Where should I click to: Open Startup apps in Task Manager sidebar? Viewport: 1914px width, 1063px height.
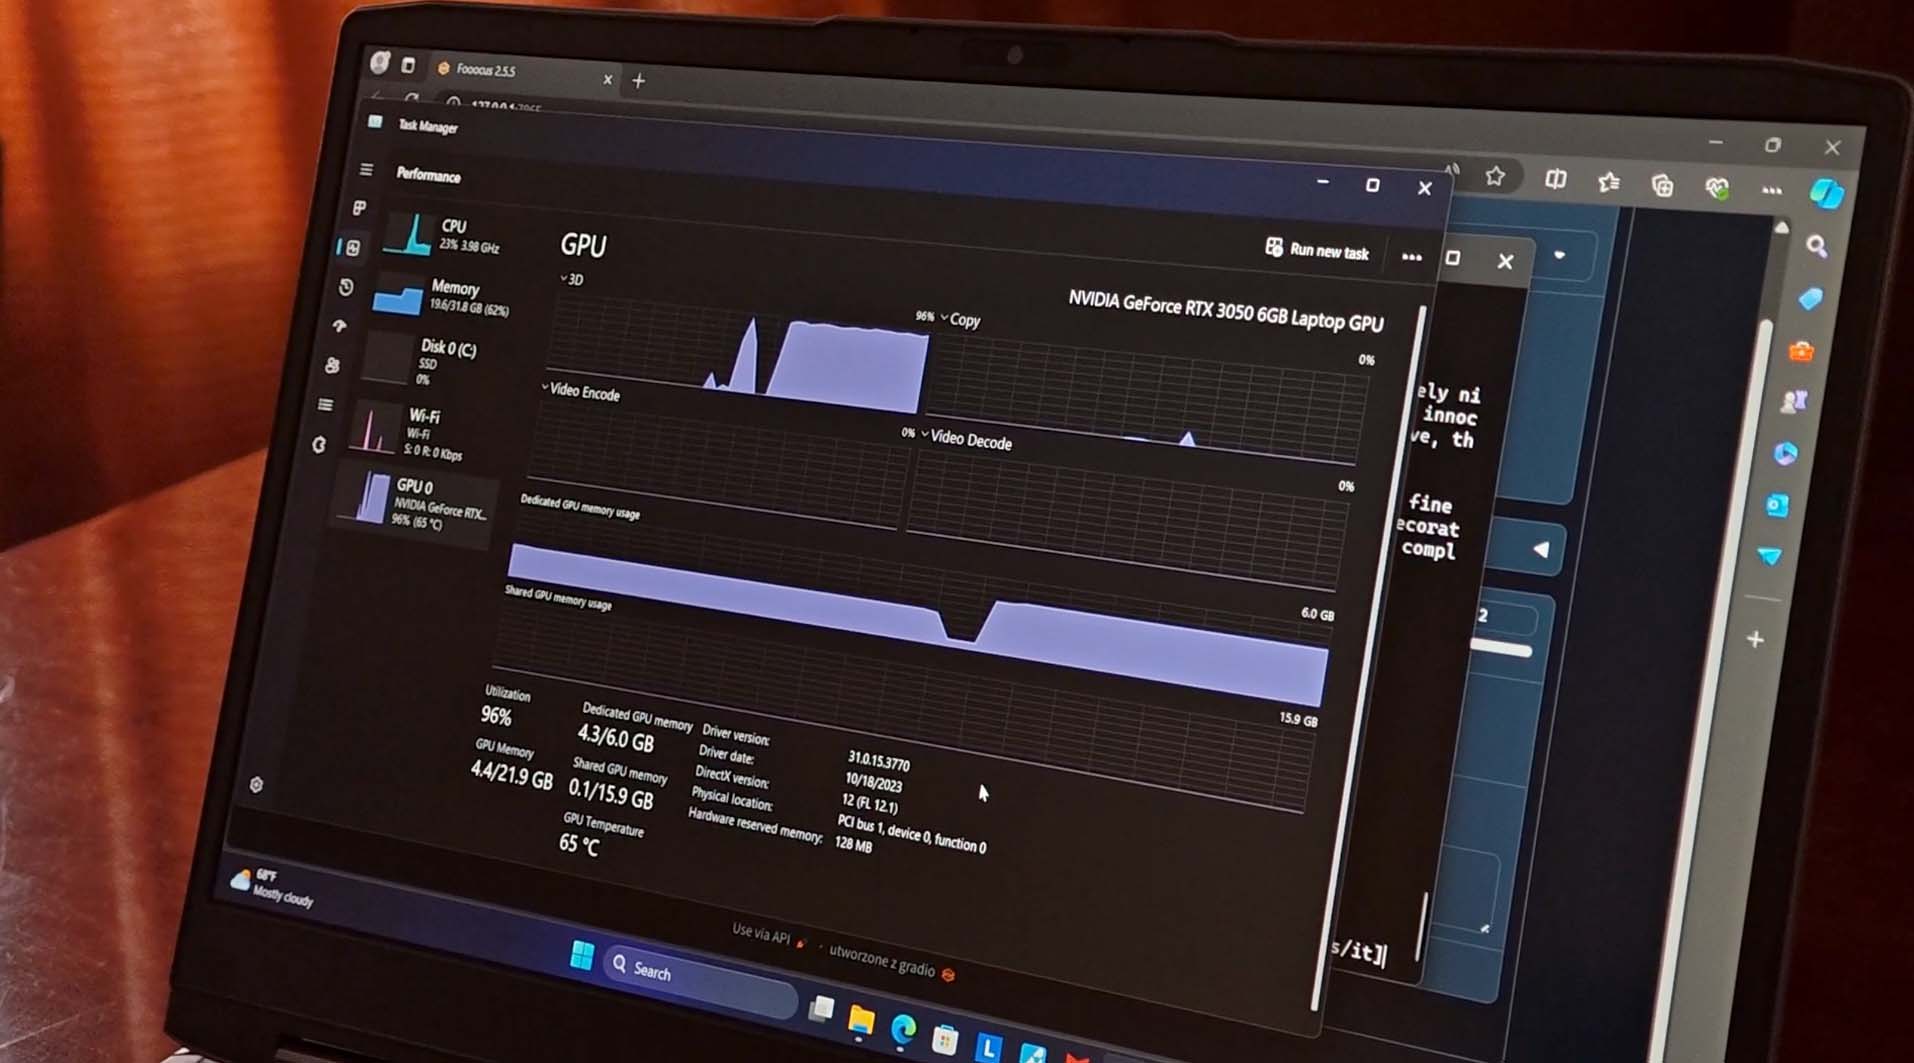(340, 326)
